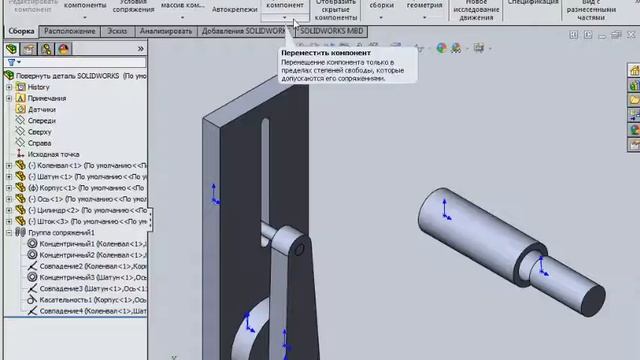The width and height of the screenshot is (640, 360).
Task: Select Совпадение2 mate in tree
Action: (x=93, y=266)
